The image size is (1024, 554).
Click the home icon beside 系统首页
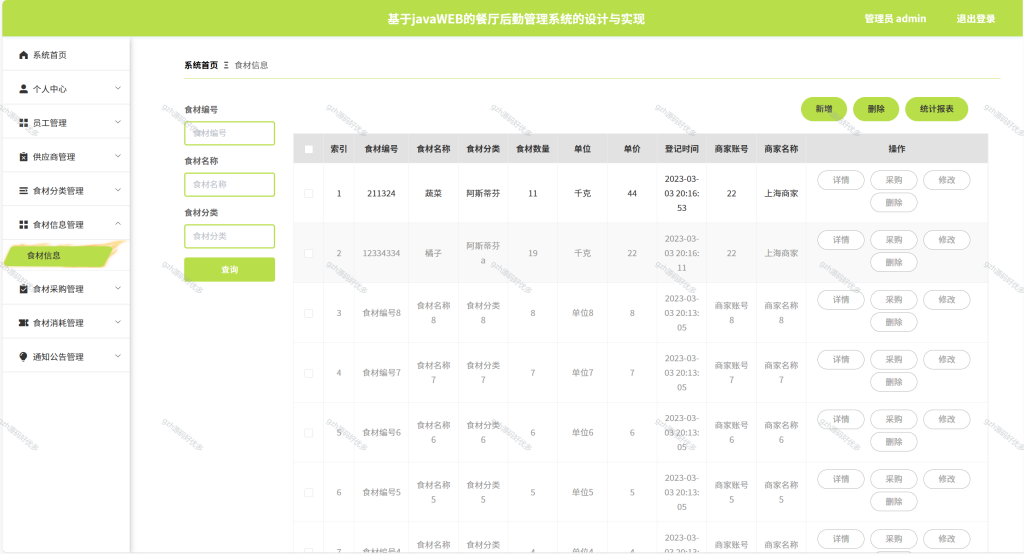click(24, 55)
